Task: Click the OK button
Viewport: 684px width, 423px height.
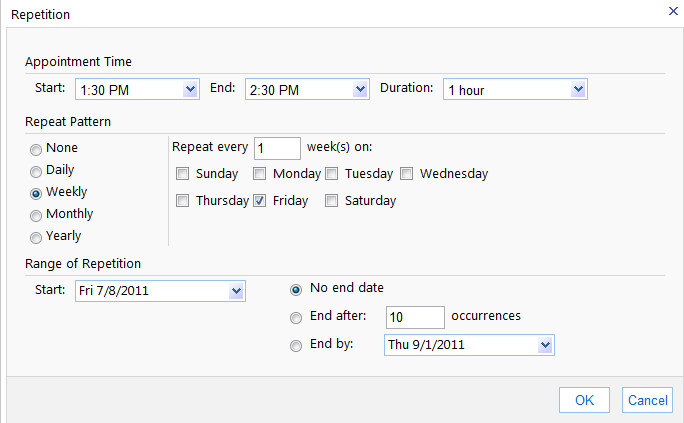Action: coord(584,400)
